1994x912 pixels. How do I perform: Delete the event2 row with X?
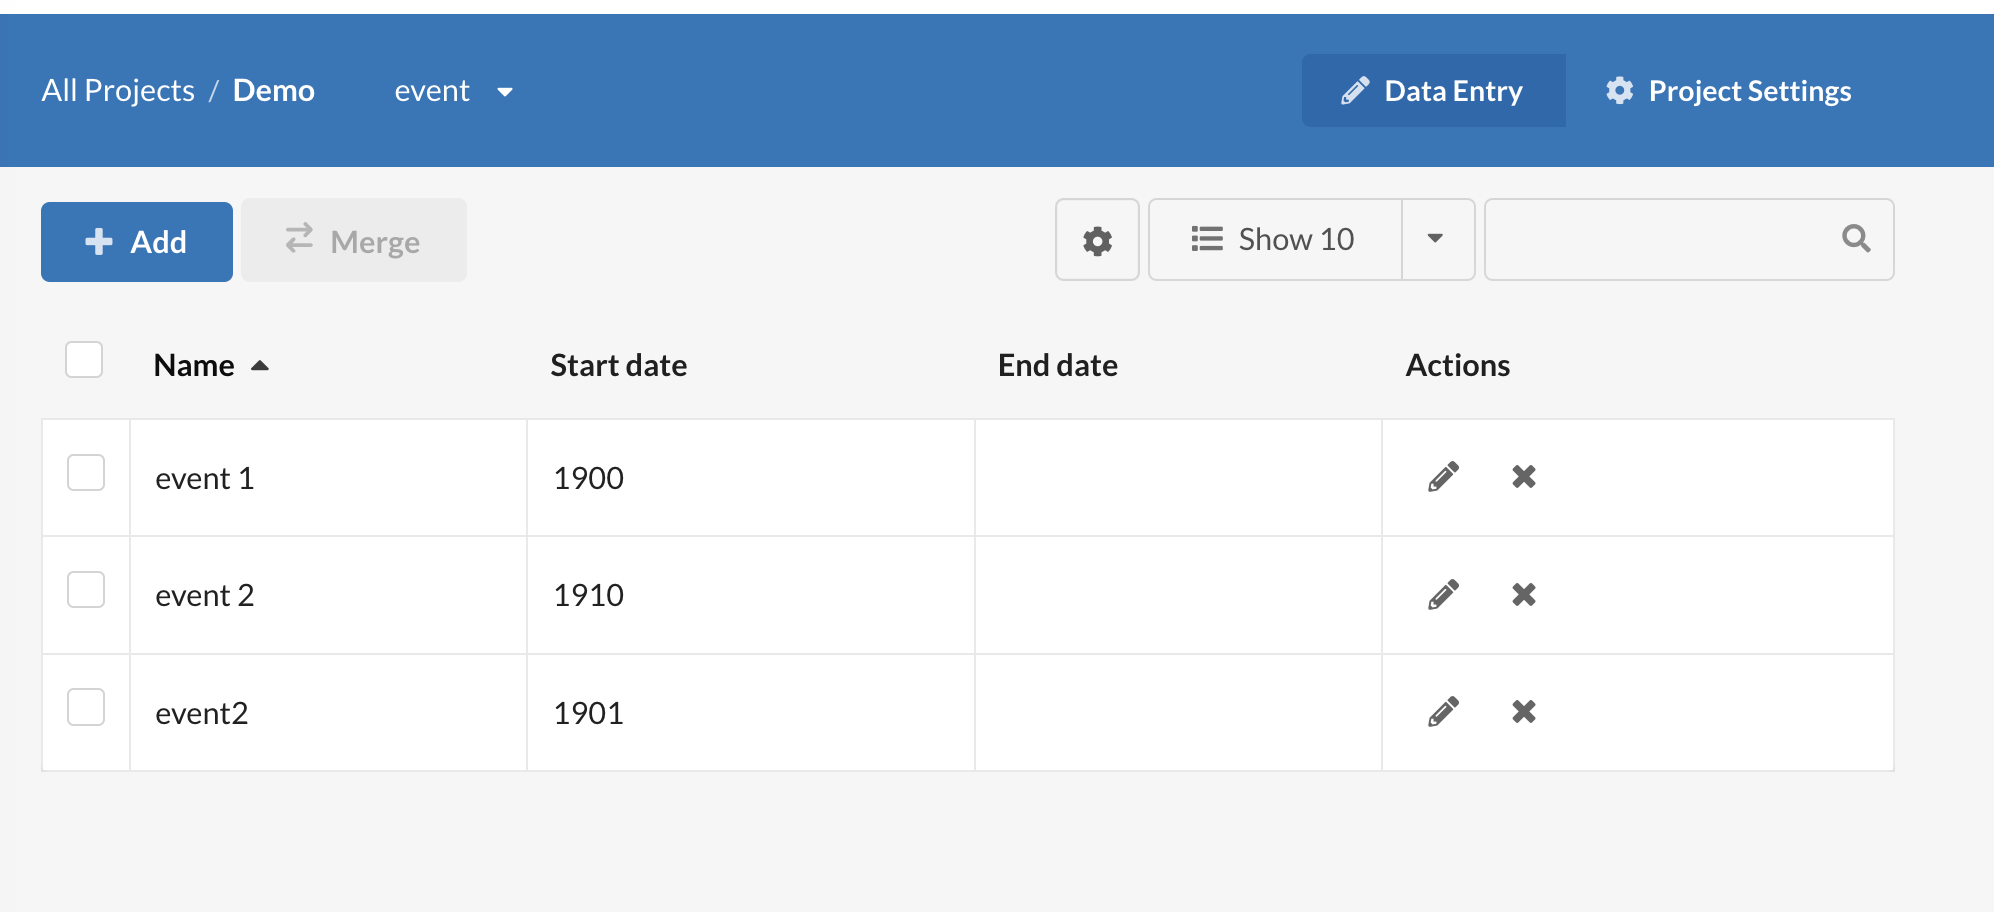tap(1524, 712)
